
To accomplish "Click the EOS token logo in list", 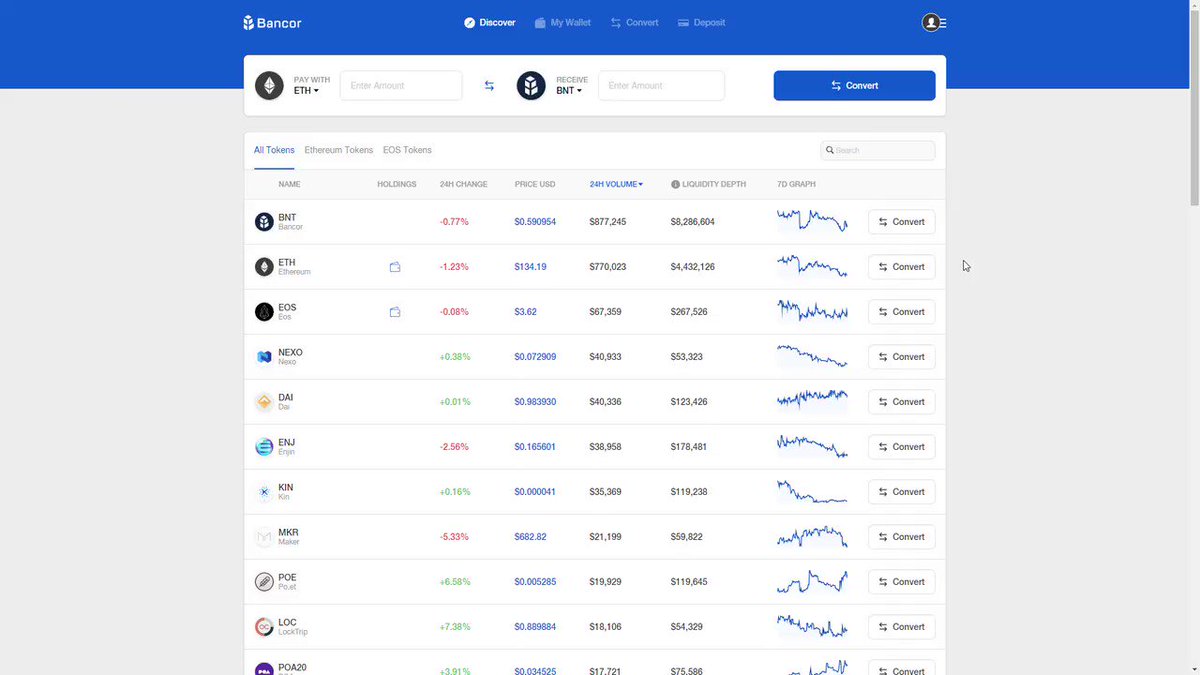I will coord(264,312).
